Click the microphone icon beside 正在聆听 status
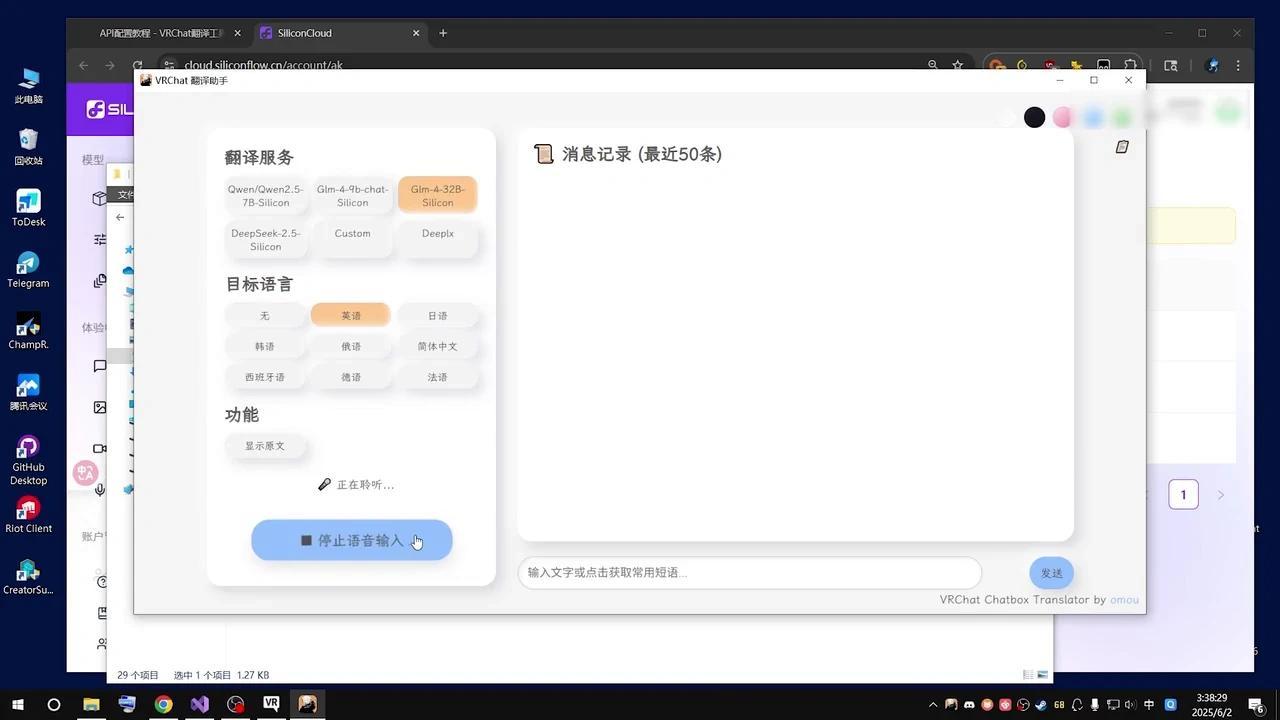Image resolution: width=1280 pixels, height=720 pixels. [x=324, y=484]
